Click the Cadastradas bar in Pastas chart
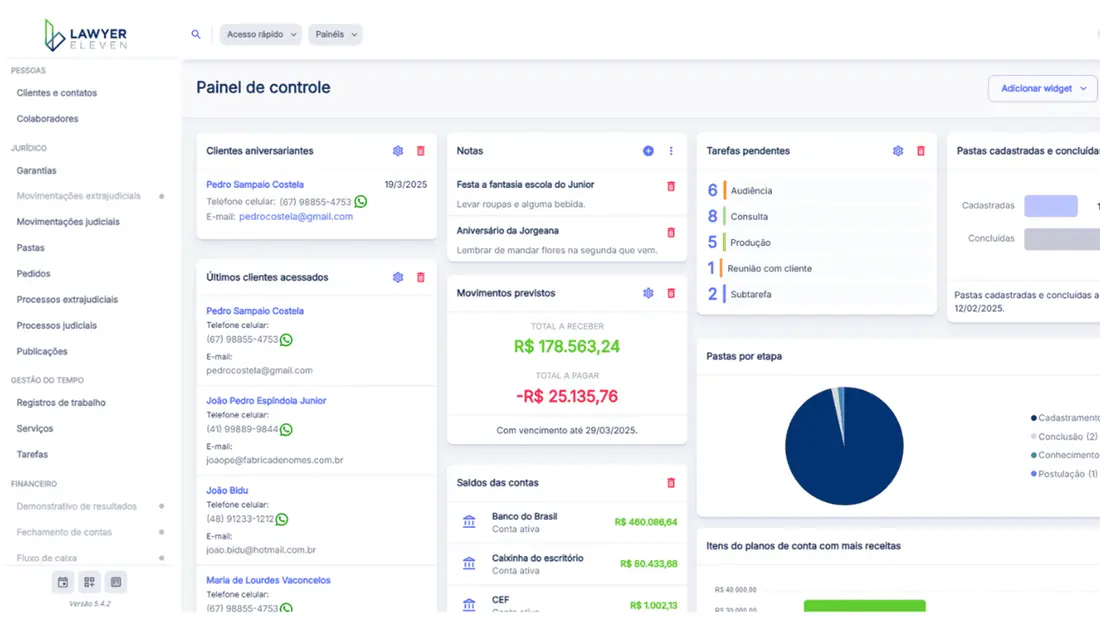 [1050, 206]
